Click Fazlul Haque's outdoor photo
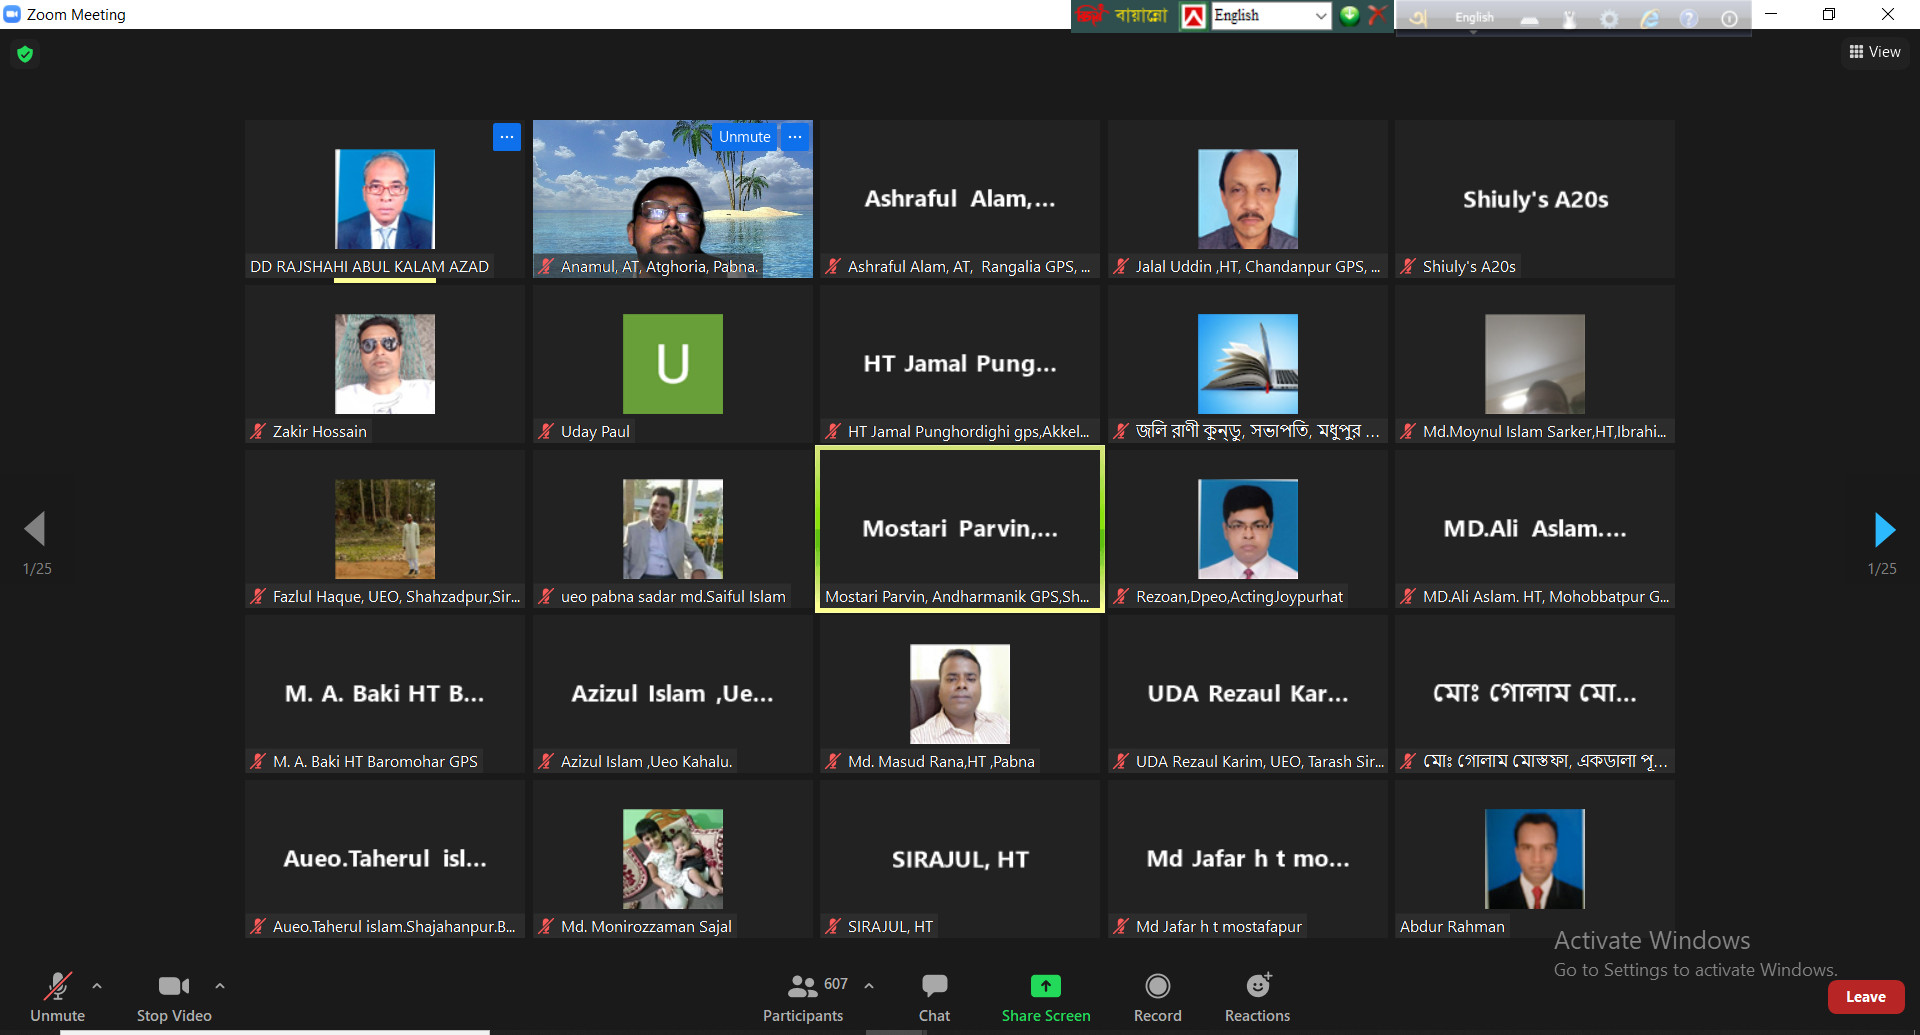The height and width of the screenshot is (1035, 1920). coord(385,529)
